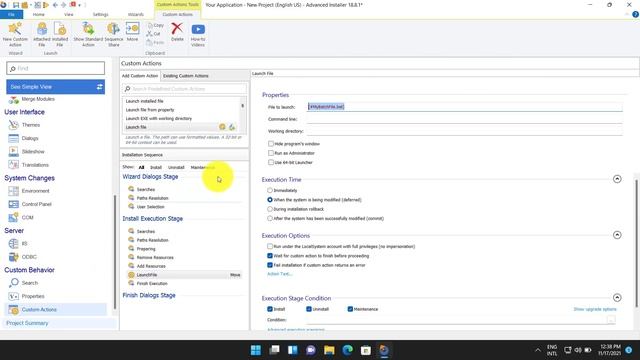Open Microsoft Edge from the taskbar
This screenshot has height=360, width=640.
(347, 350)
